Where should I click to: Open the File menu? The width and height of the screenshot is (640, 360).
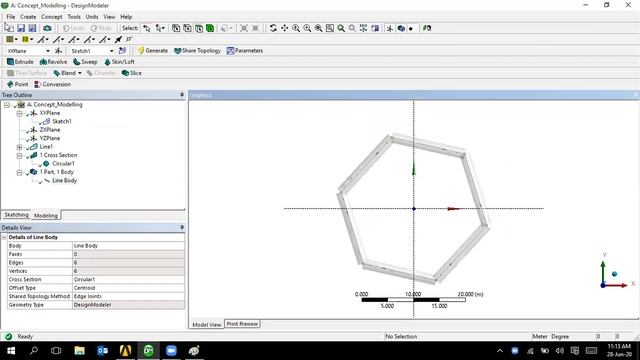click(11, 17)
